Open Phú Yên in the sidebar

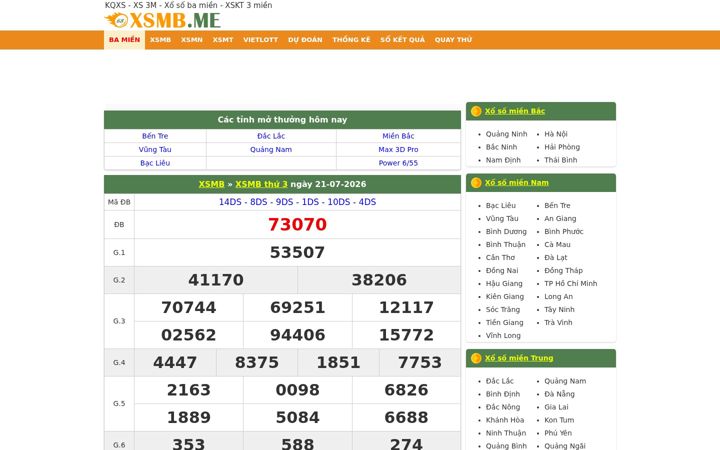558,433
